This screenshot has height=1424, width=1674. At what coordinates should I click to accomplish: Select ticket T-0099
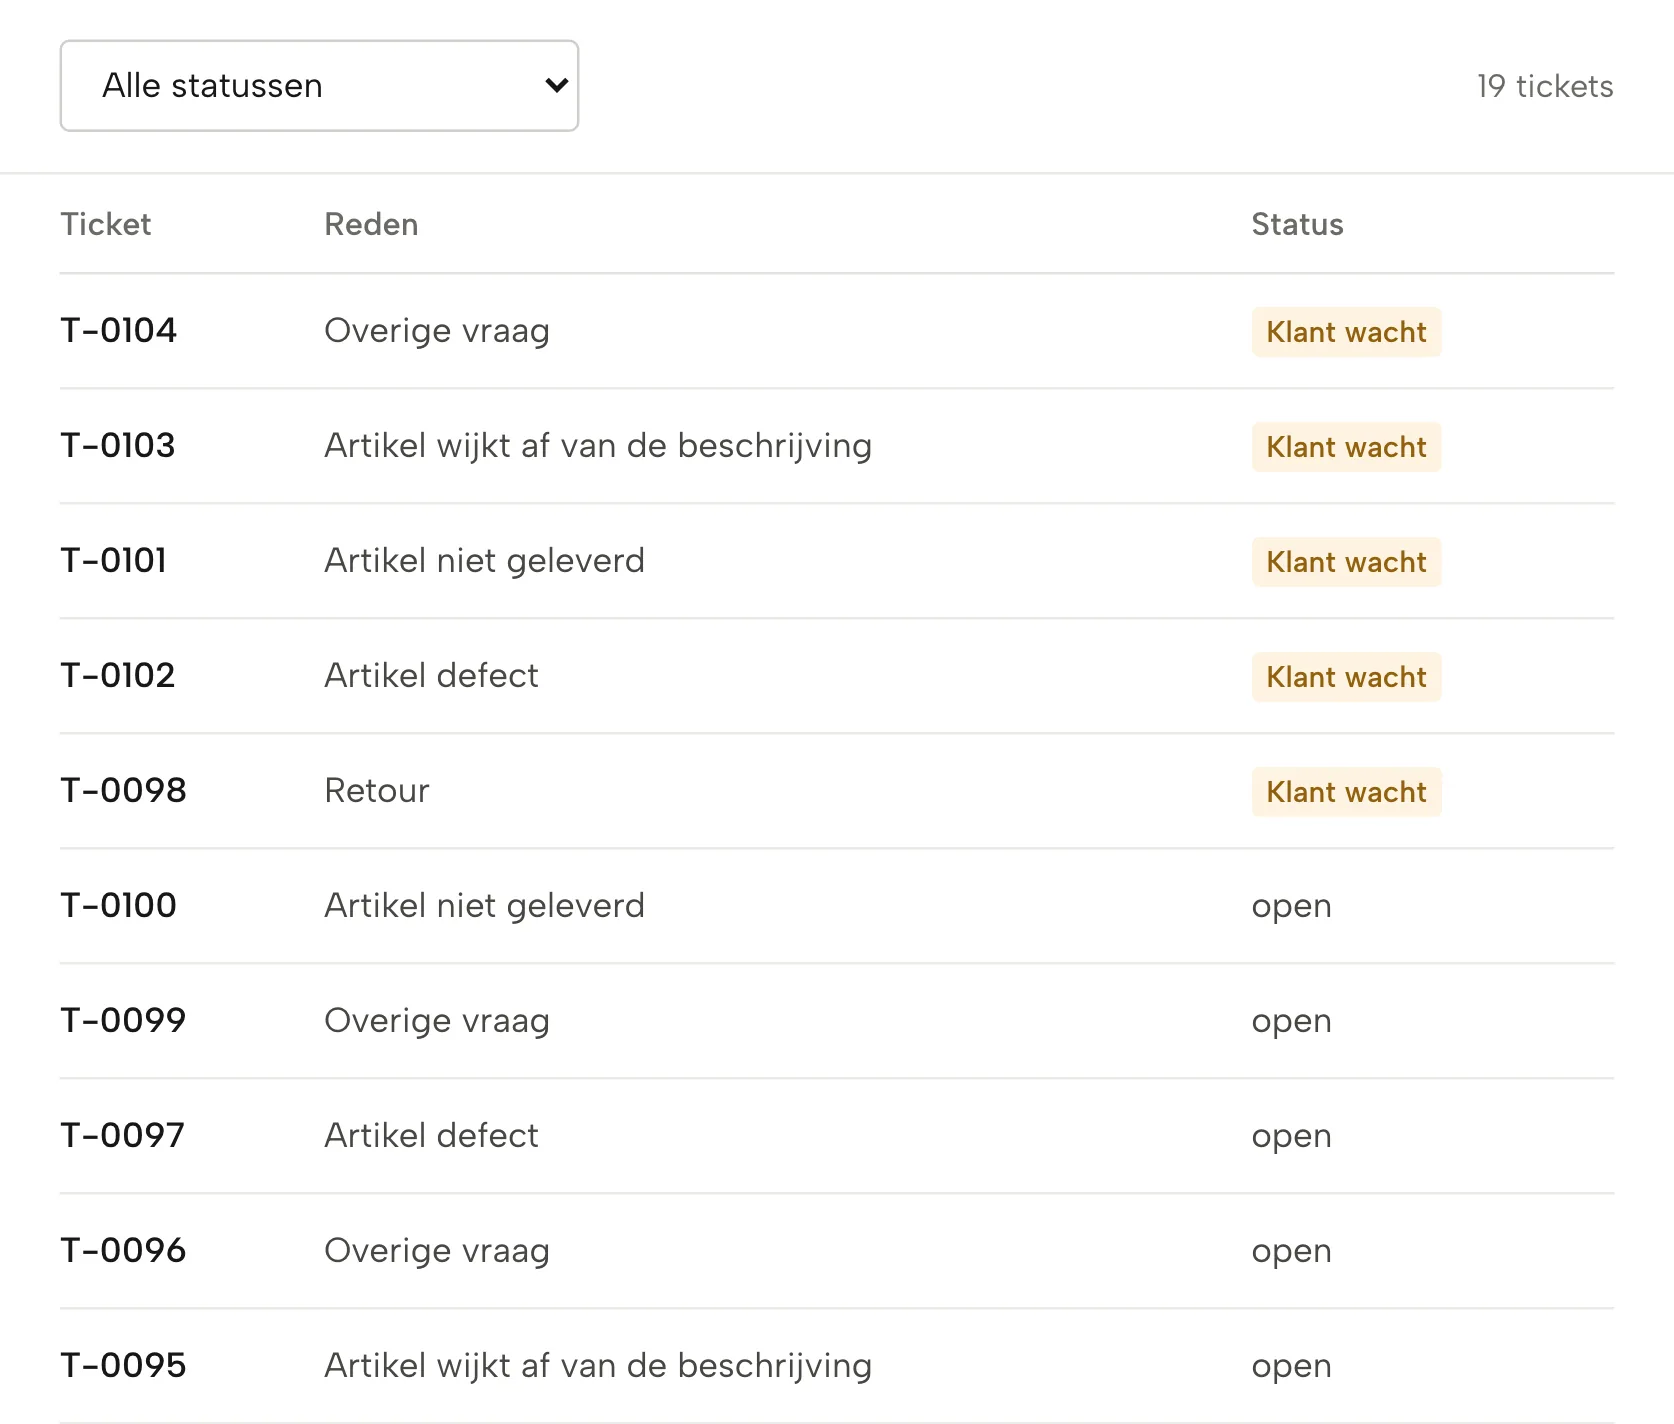tap(123, 1021)
